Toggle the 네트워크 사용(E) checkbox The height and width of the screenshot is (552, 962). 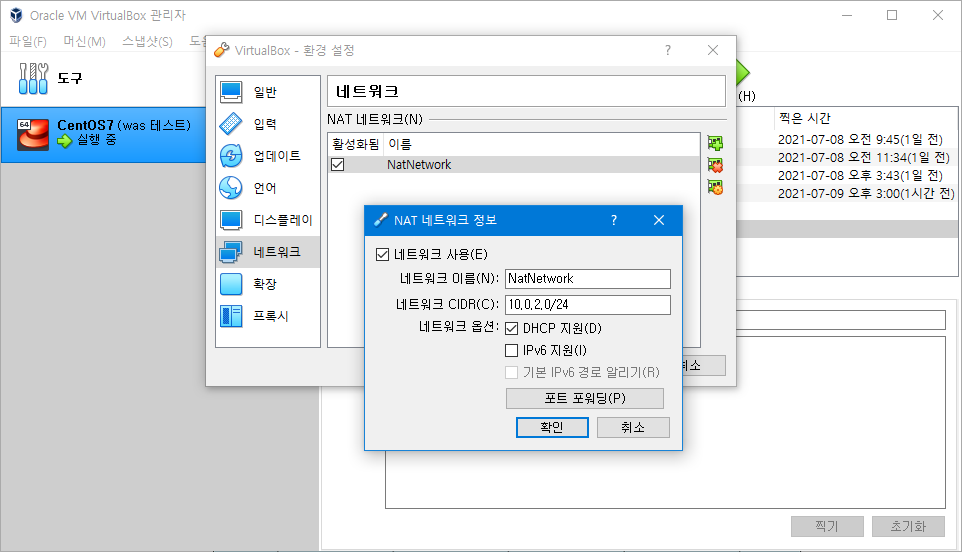(382, 255)
